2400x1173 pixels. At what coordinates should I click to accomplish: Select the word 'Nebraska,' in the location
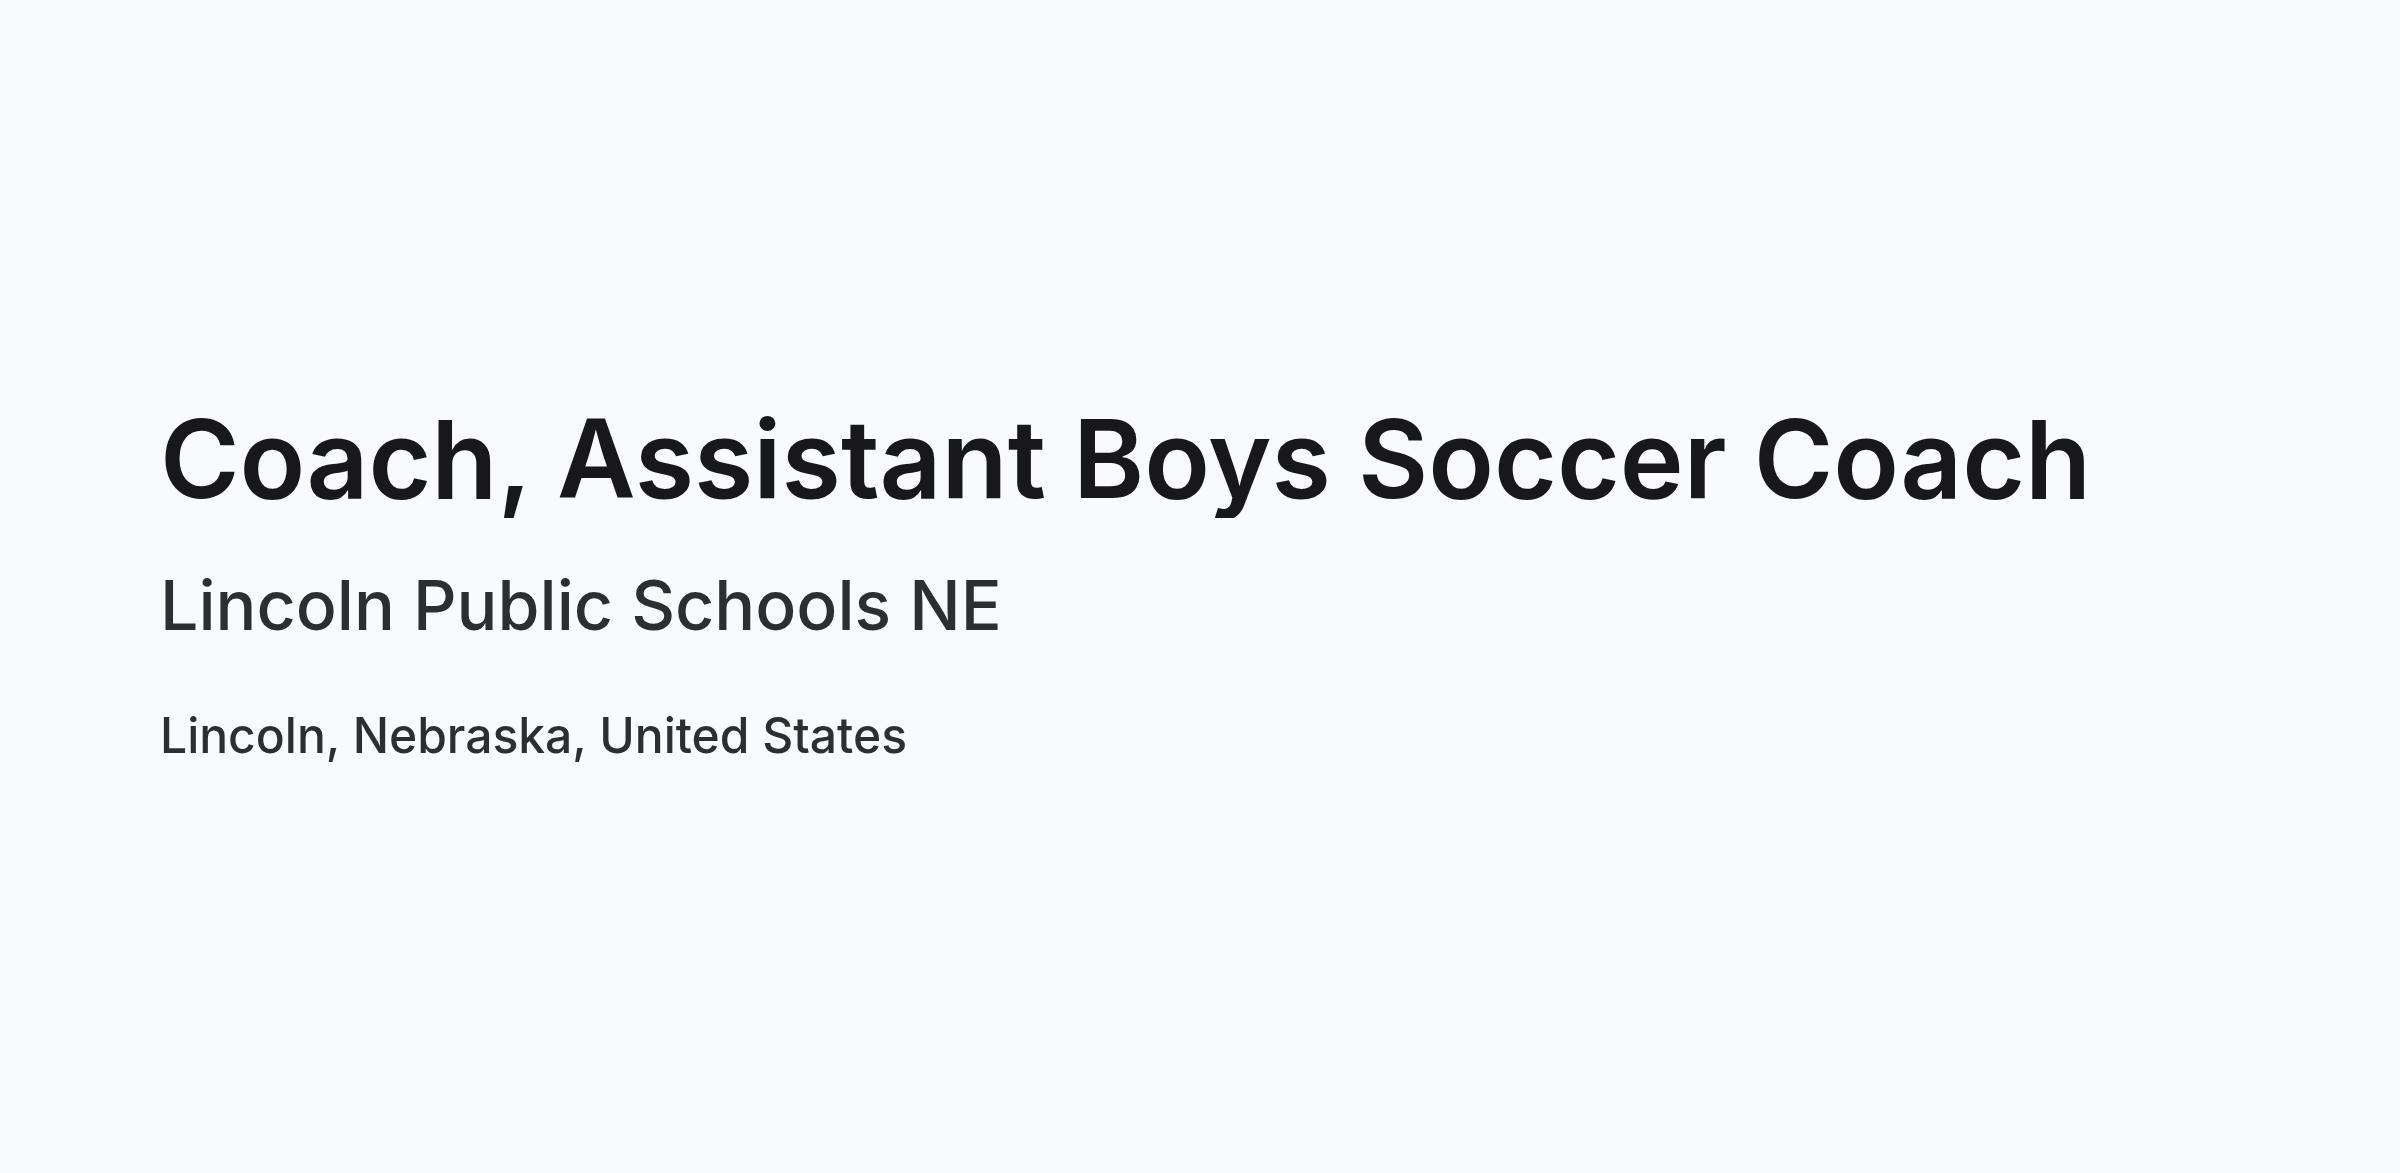(469, 736)
